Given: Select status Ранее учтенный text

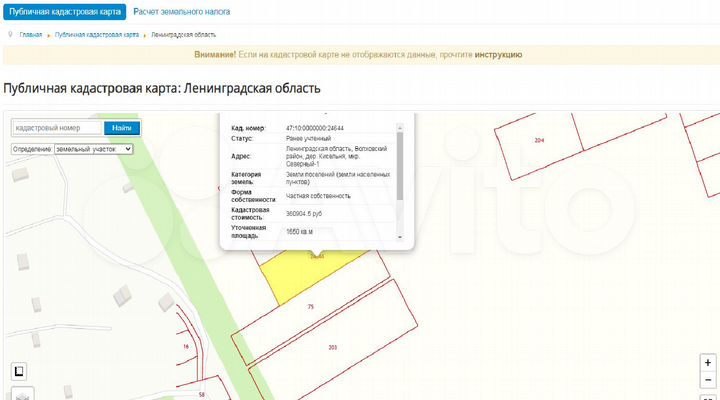Looking at the screenshot, I should 308,139.
